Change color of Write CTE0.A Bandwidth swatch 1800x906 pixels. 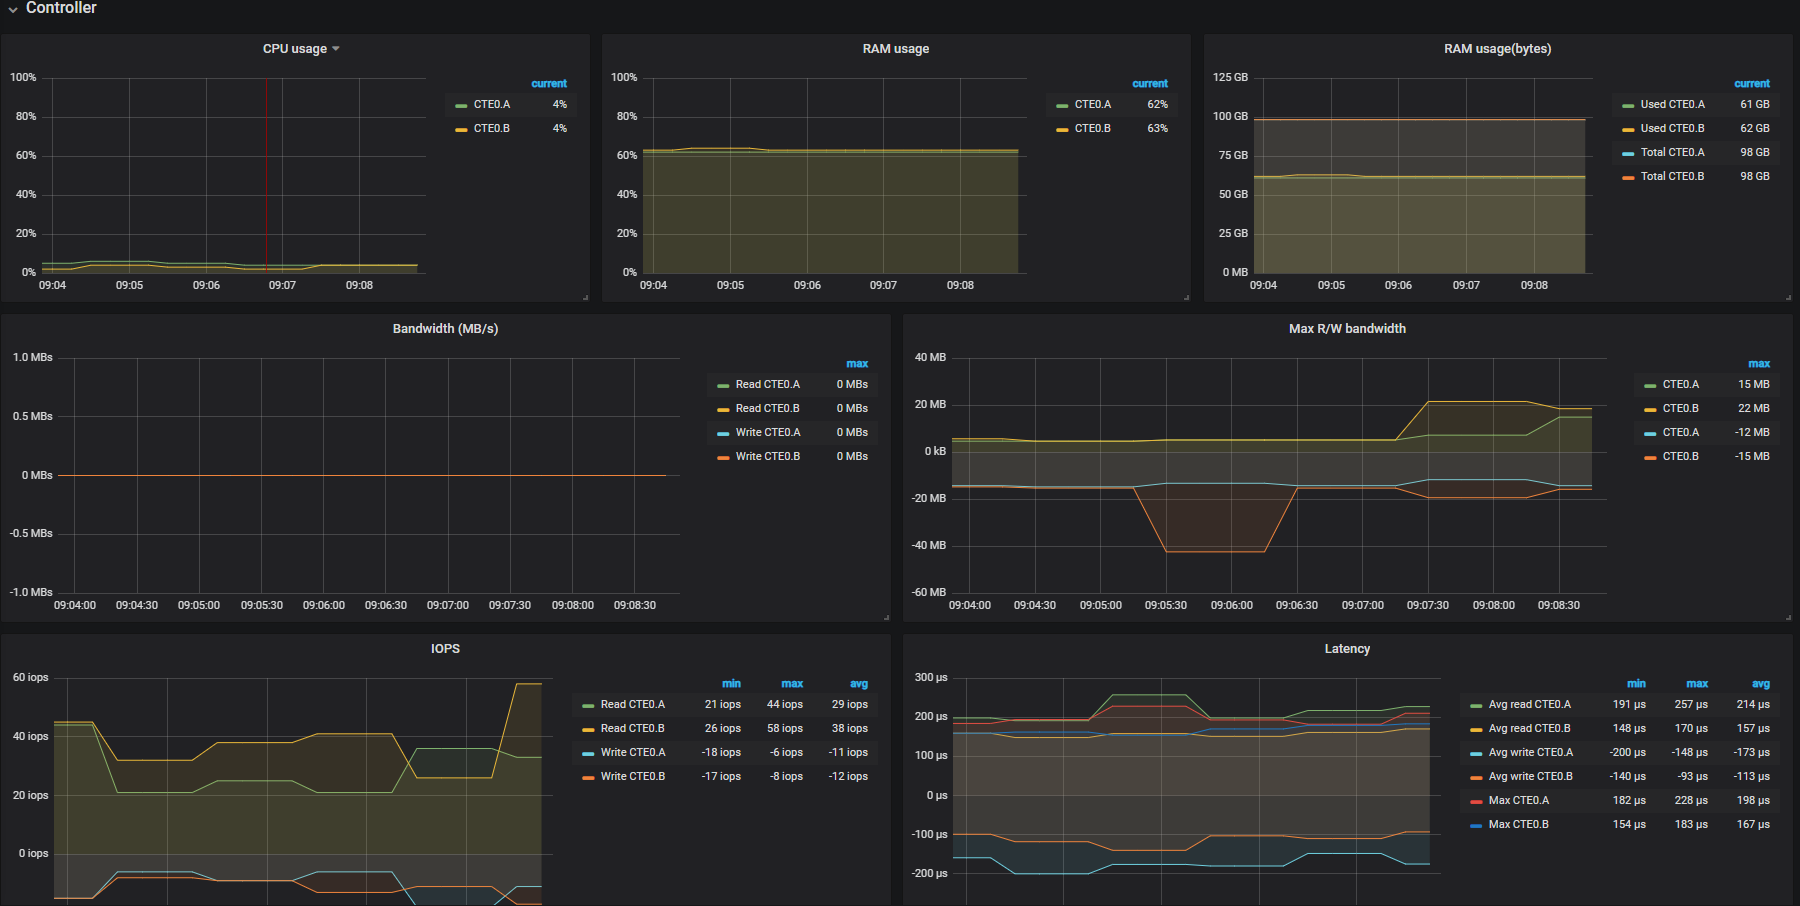click(723, 434)
